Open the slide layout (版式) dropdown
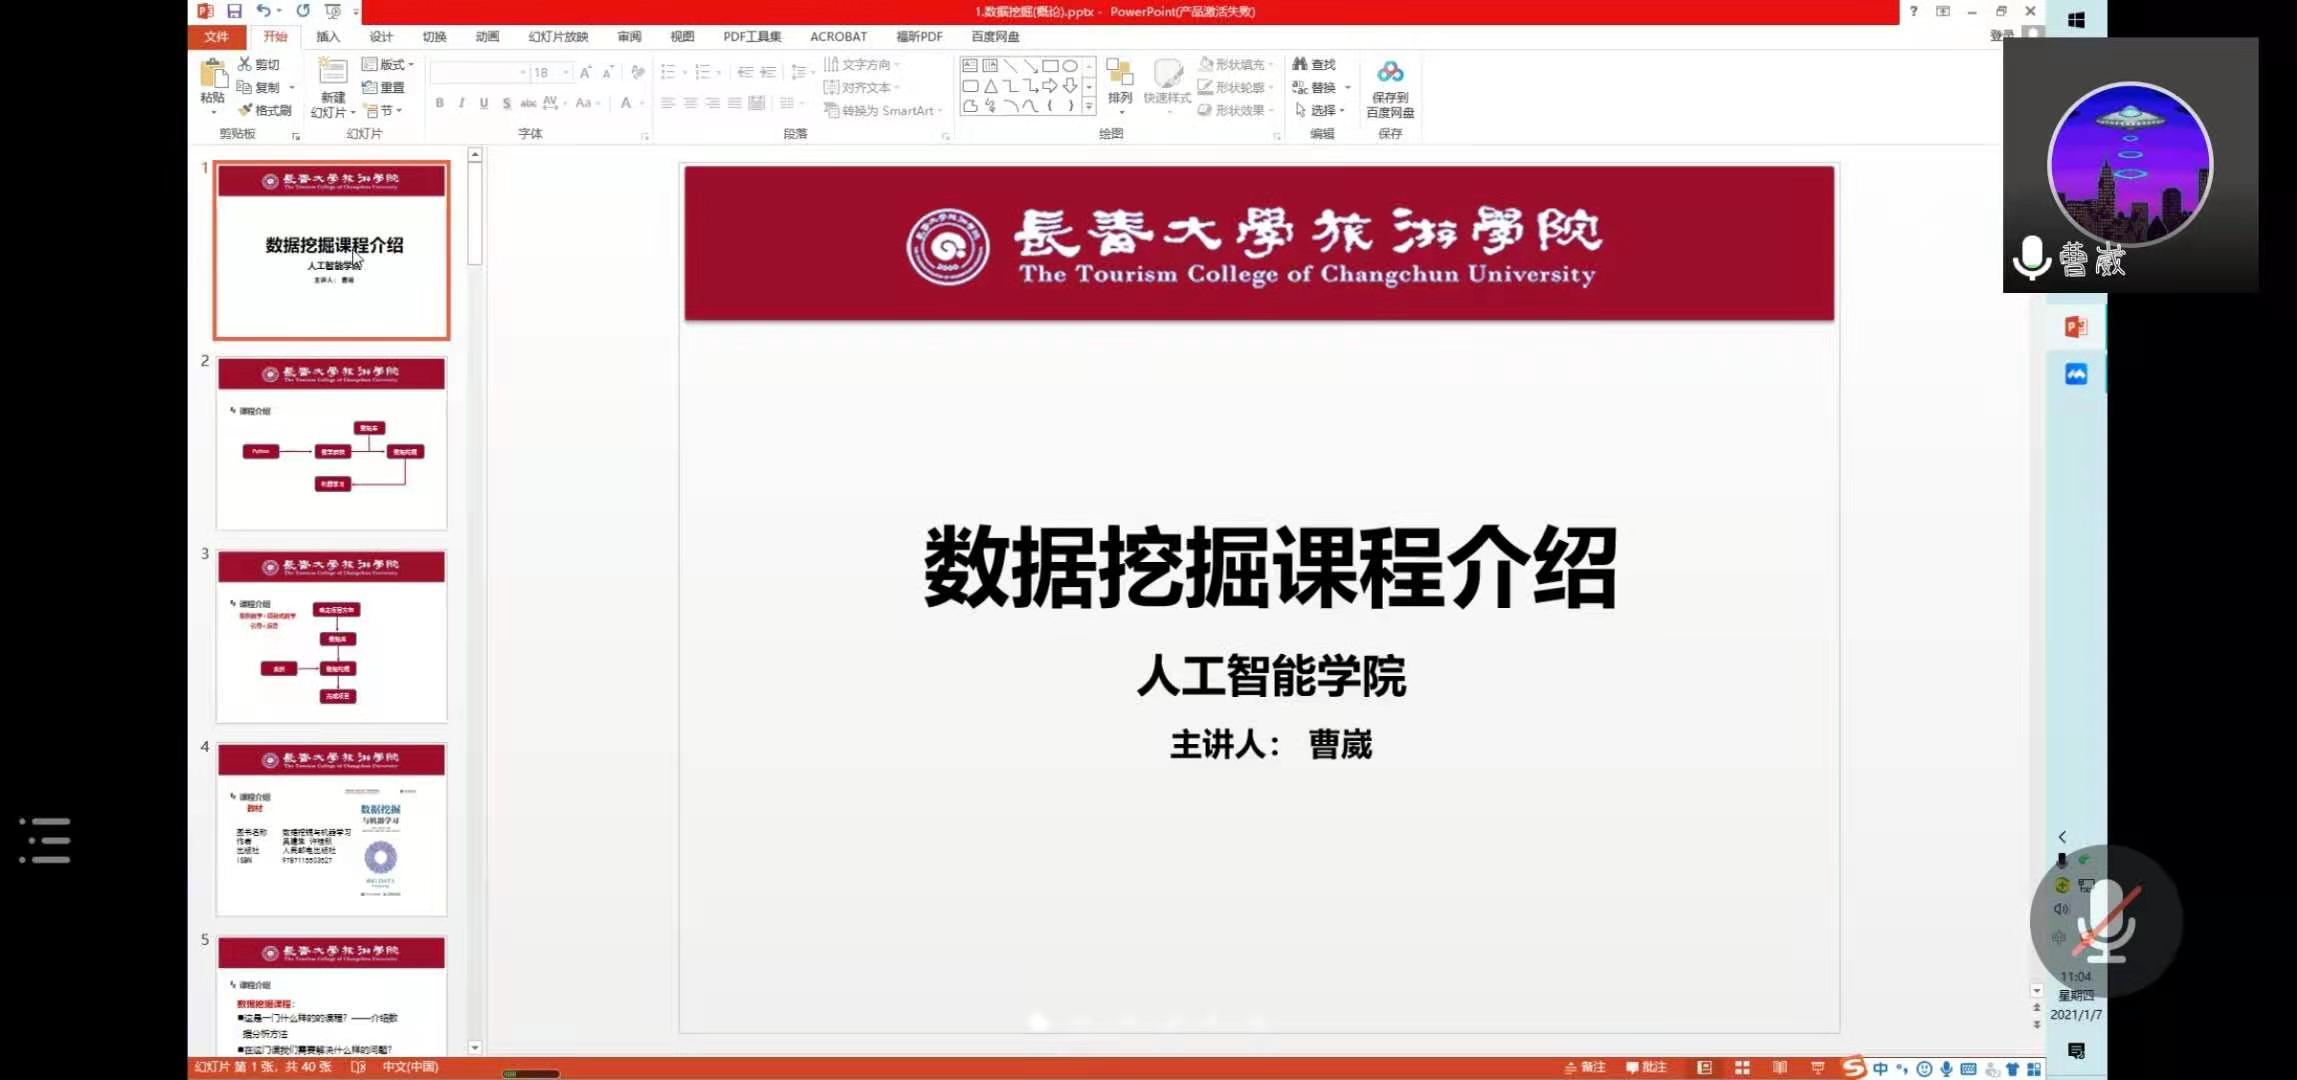The width and height of the screenshot is (2297, 1080). 388,64
